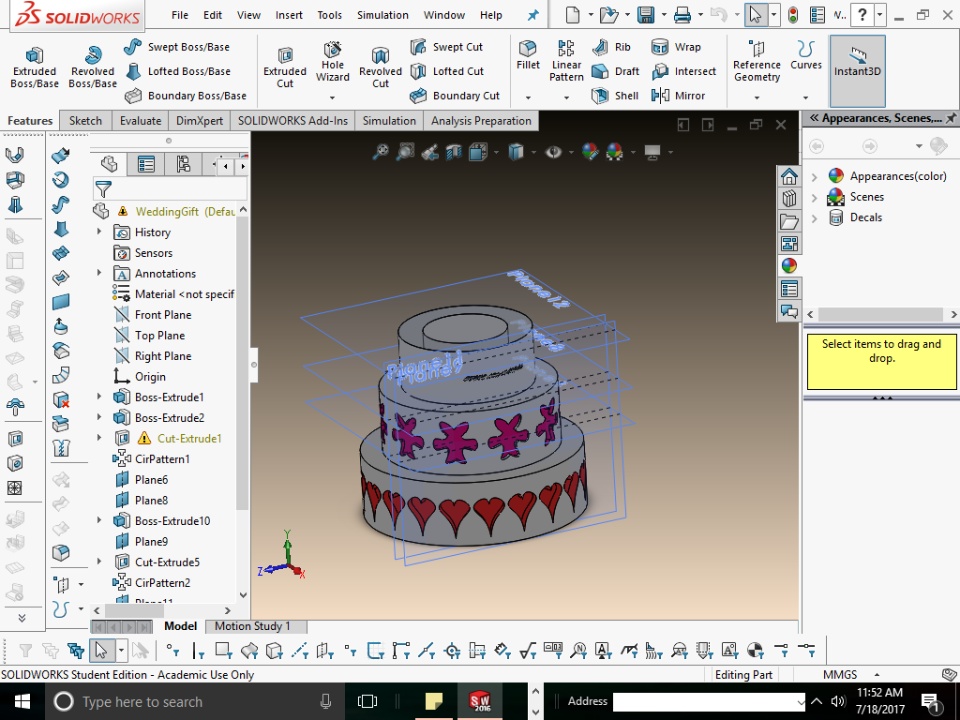Select the Revolved Boss/Base tool

tap(92, 67)
